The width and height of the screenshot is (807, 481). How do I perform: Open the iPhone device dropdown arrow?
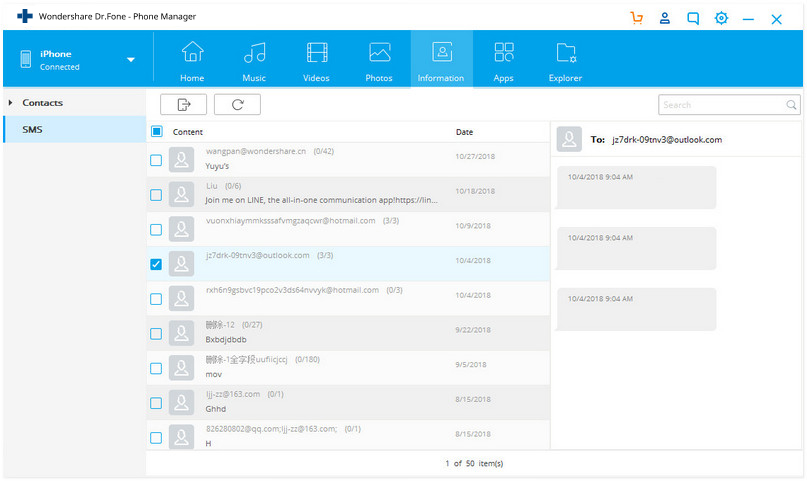pos(131,60)
